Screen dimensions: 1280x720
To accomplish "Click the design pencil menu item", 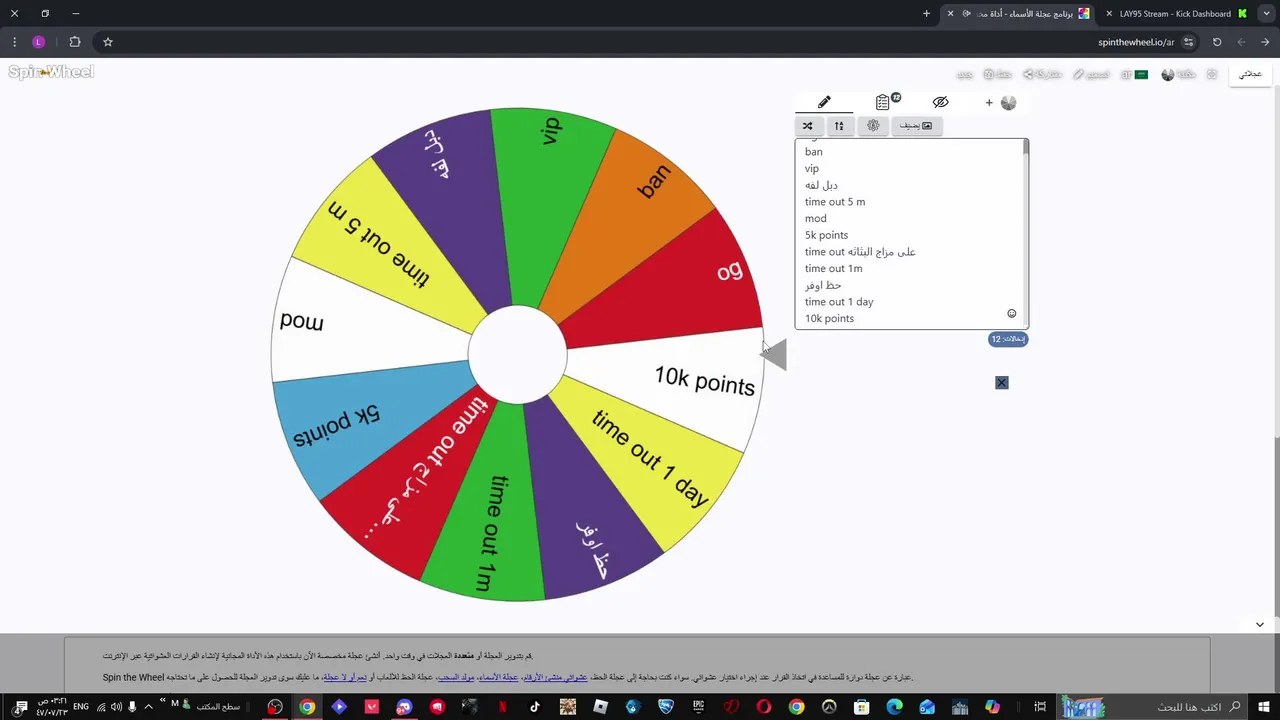I will [x=1091, y=75].
